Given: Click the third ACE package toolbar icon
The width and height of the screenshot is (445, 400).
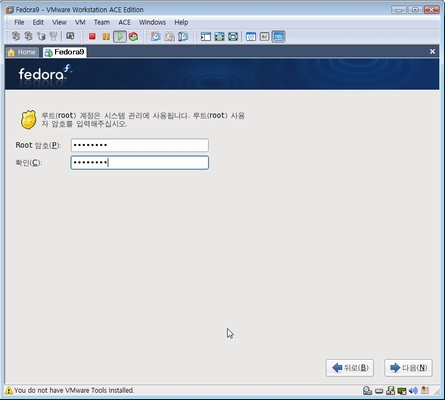Looking at the screenshot, I should pyautogui.click(x=41, y=36).
